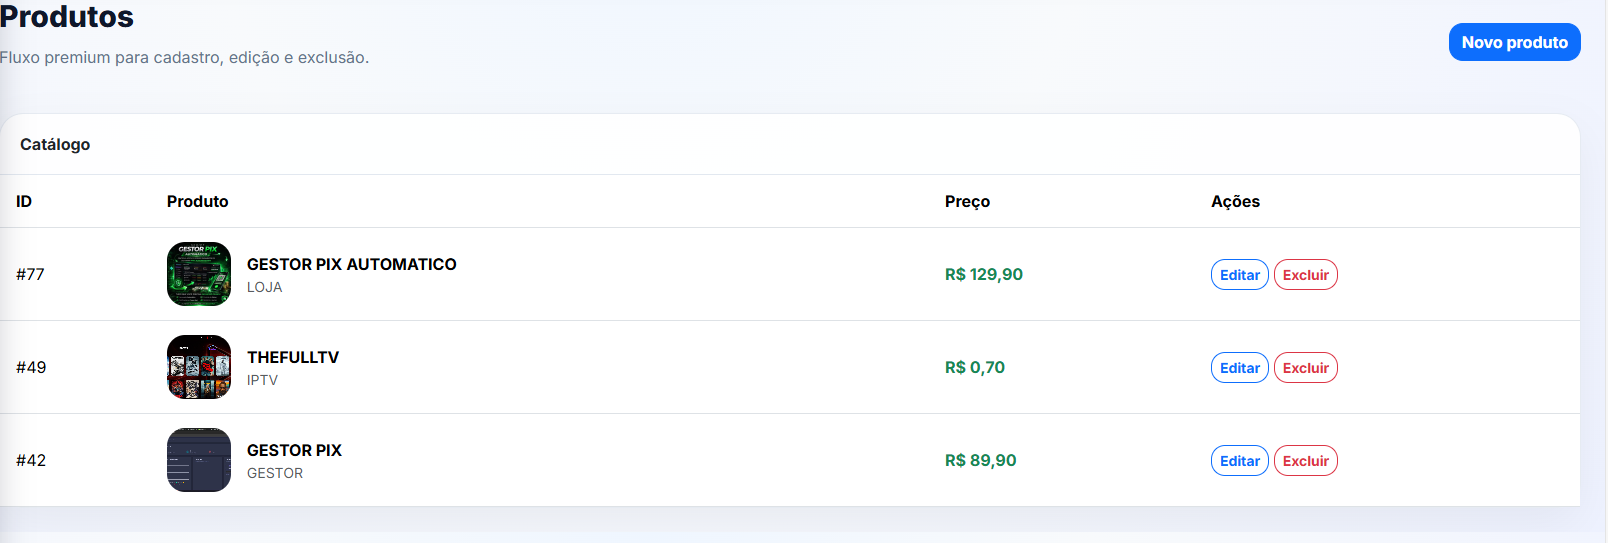Click the Novo produto button
This screenshot has width=1608, height=543.
pyautogui.click(x=1514, y=42)
